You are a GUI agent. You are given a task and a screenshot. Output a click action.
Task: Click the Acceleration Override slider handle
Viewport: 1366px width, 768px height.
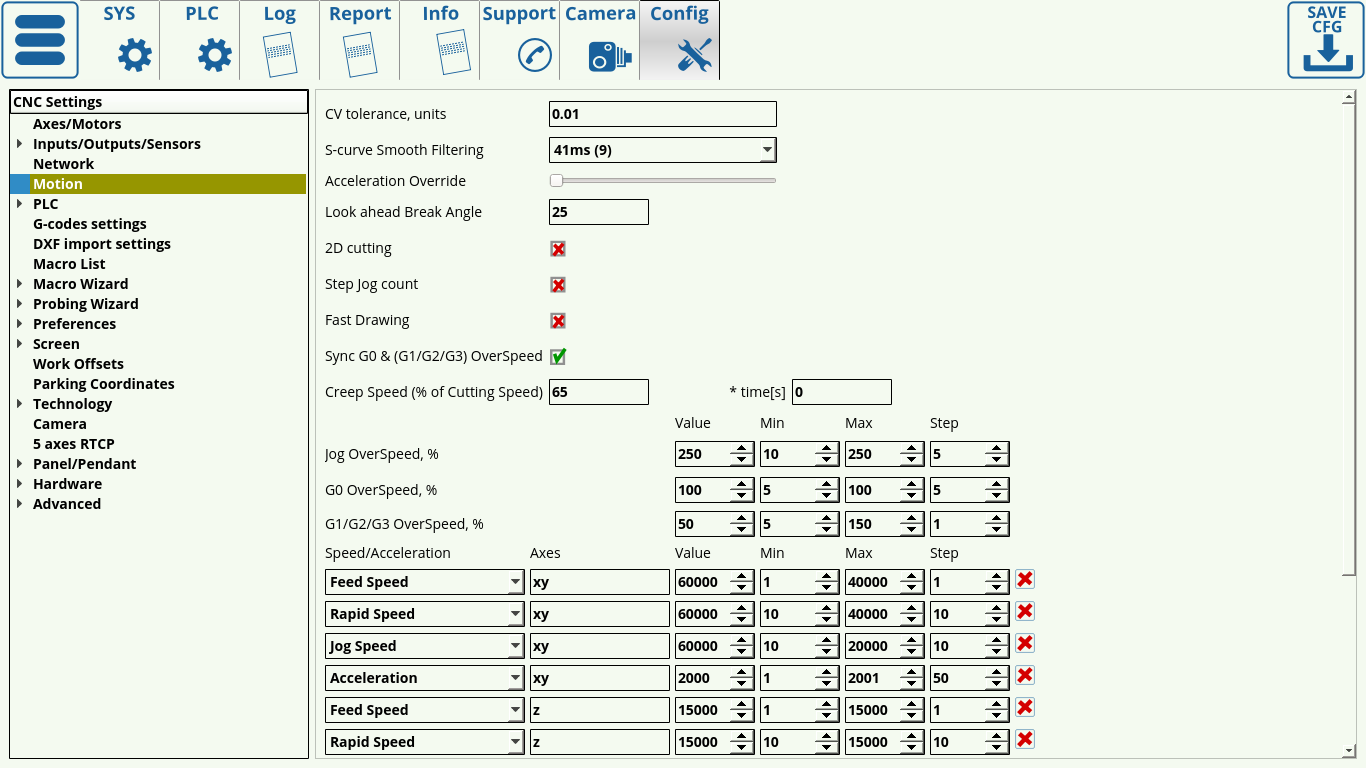pos(557,181)
